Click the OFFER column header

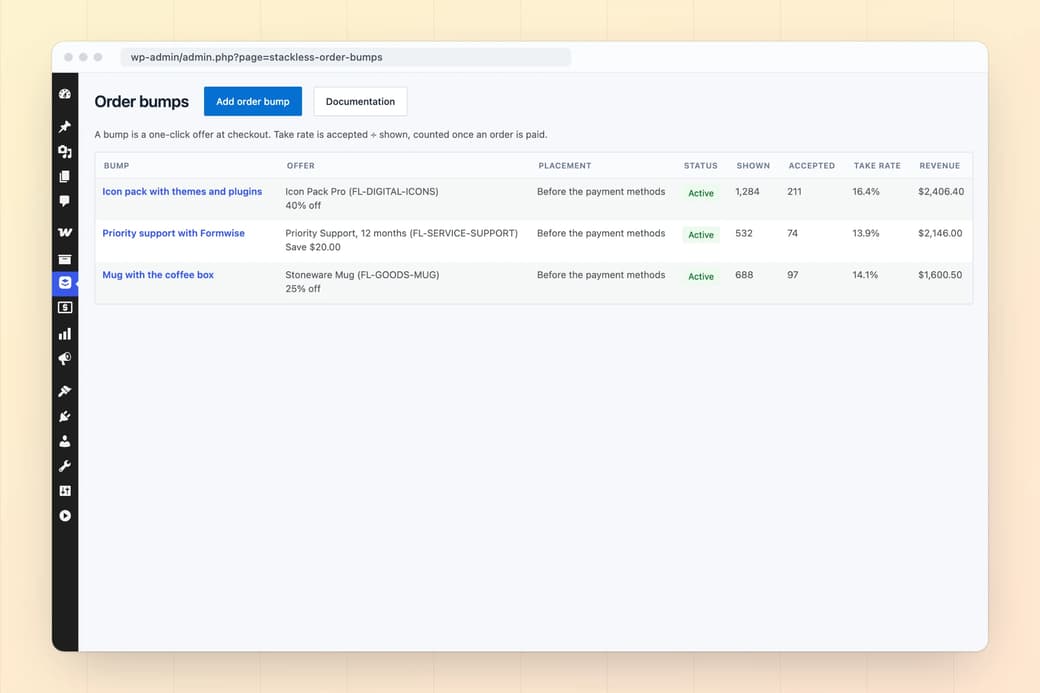[300, 166]
